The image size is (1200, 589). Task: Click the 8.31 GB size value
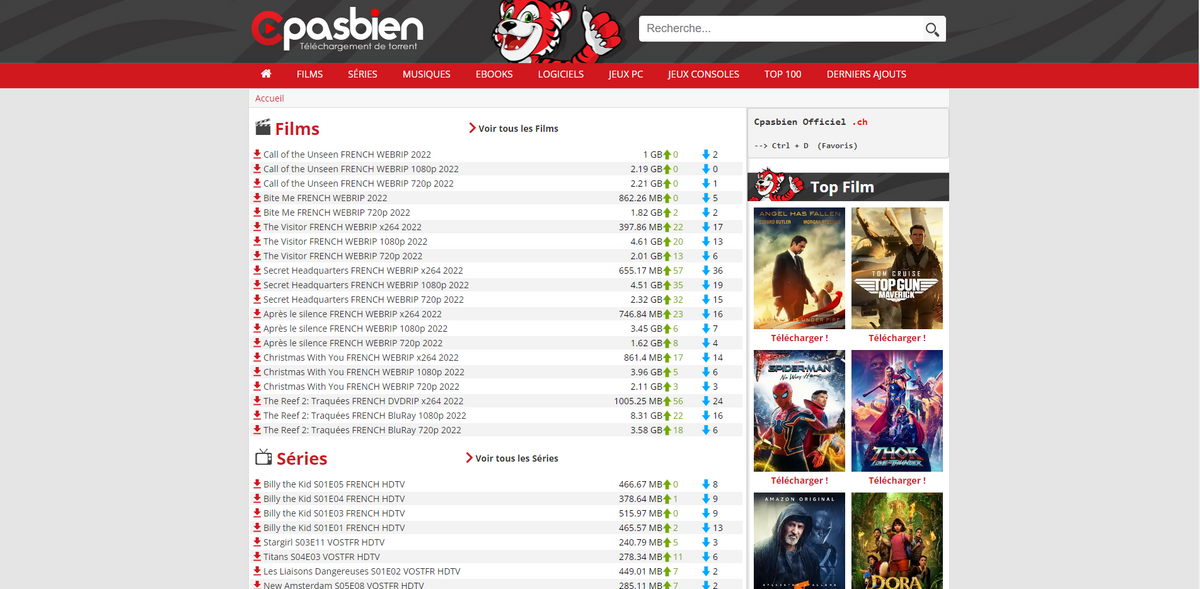coord(646,416)
